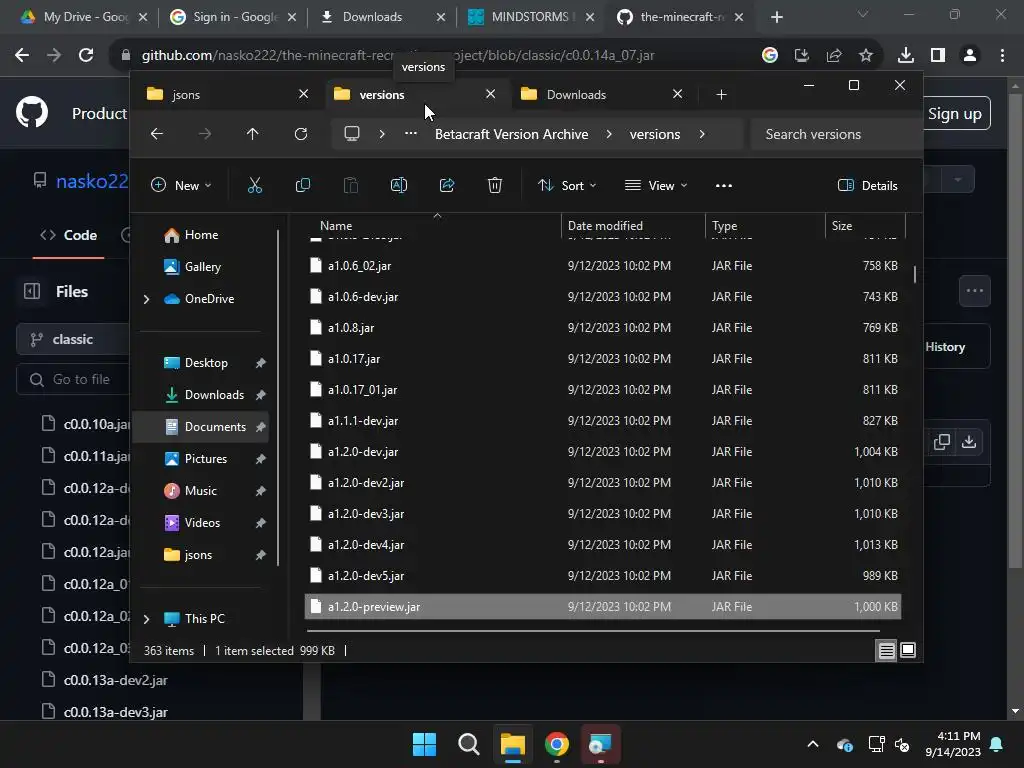Select the a1.2.0-dev3.jar file
This screenshot has height=768, width=1024.
pyautogui.click(x=603, y=514)
